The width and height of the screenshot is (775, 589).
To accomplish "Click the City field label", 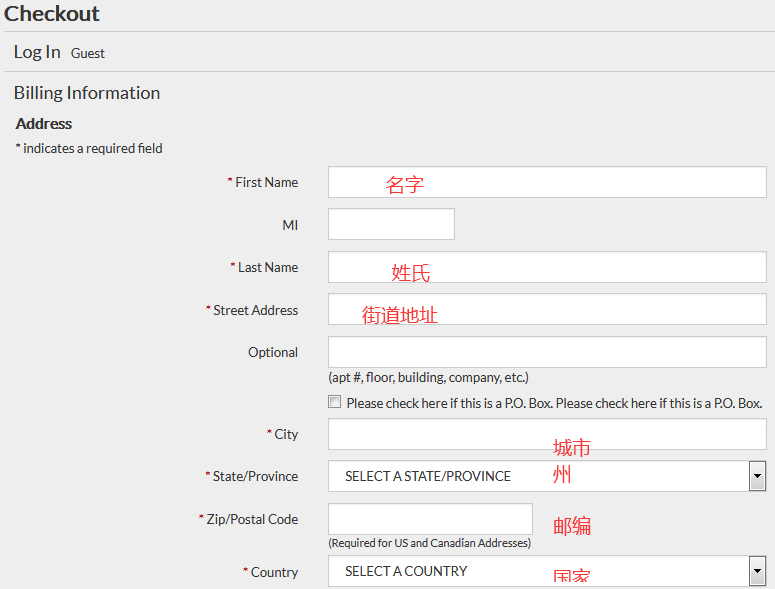I will pos(286,434).
